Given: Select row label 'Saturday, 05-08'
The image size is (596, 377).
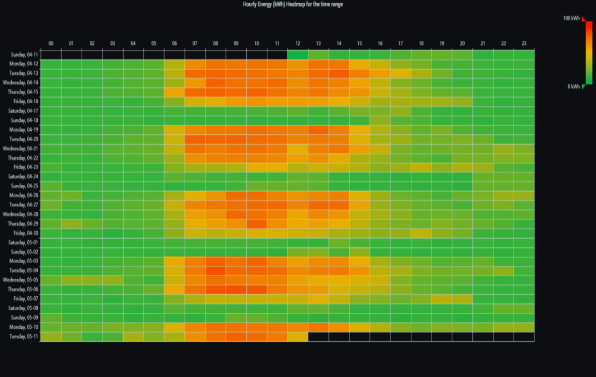Looking at the screenshot, I should tap(24, 308).
